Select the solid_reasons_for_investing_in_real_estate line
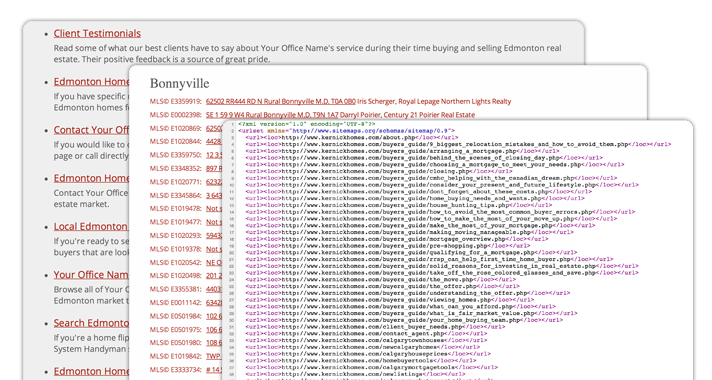 tap(442, 266)
